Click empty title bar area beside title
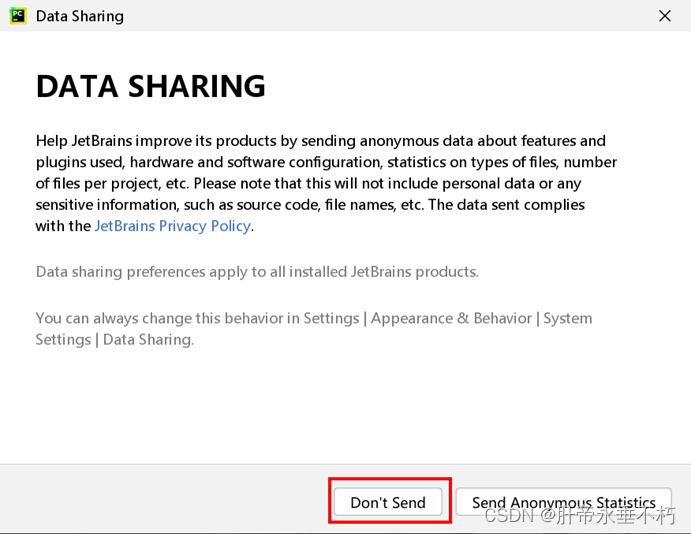The width and height of the screenshot is (691, 534). 388,16
